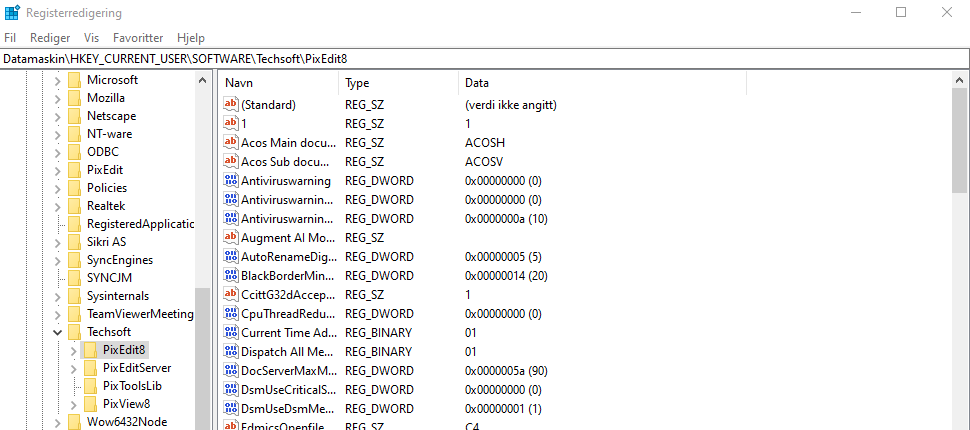This screenshot has width=970, height=430.
Task: Sort values by the Navn column header
Action: tap(278, 83)
